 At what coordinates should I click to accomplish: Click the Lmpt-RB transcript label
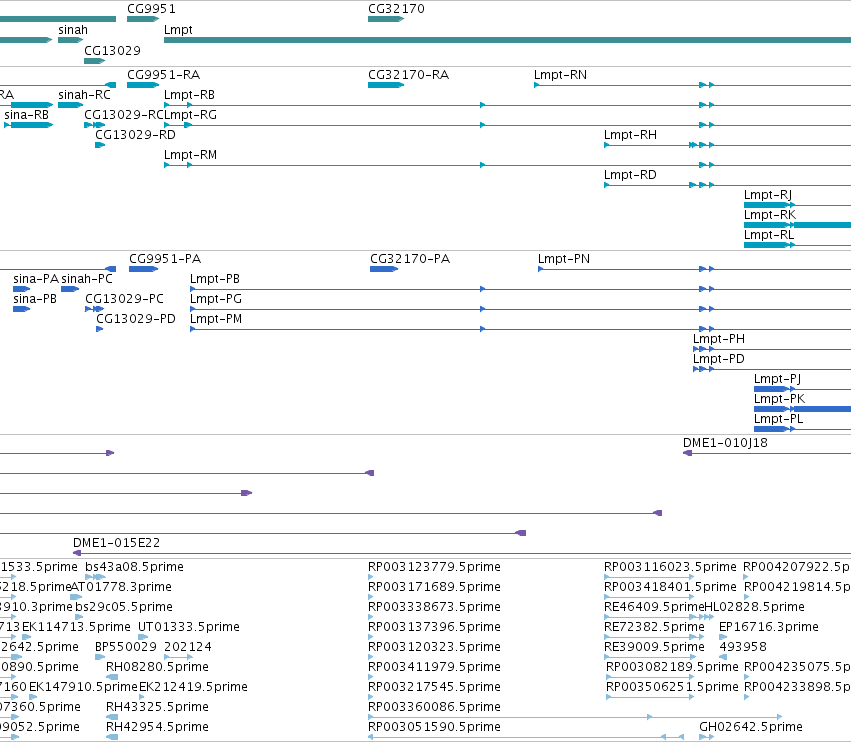189,94
